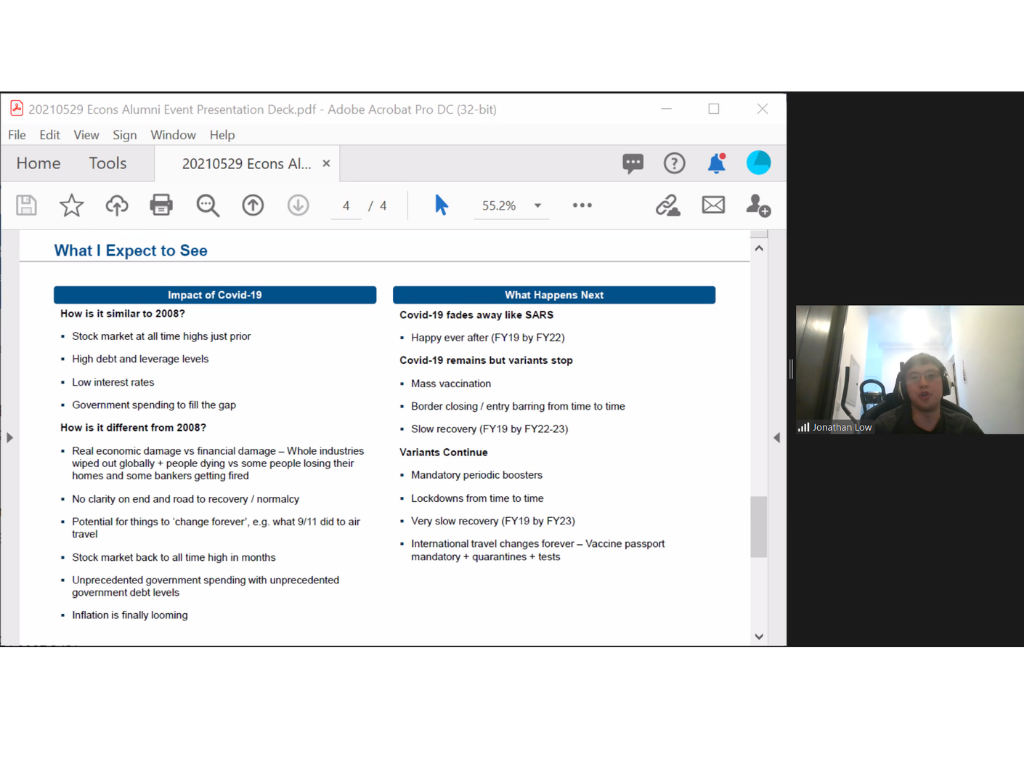Screen dimensions: 1024x768
Task: Select the arrow selection tool
Action: (x=441, y=205)
